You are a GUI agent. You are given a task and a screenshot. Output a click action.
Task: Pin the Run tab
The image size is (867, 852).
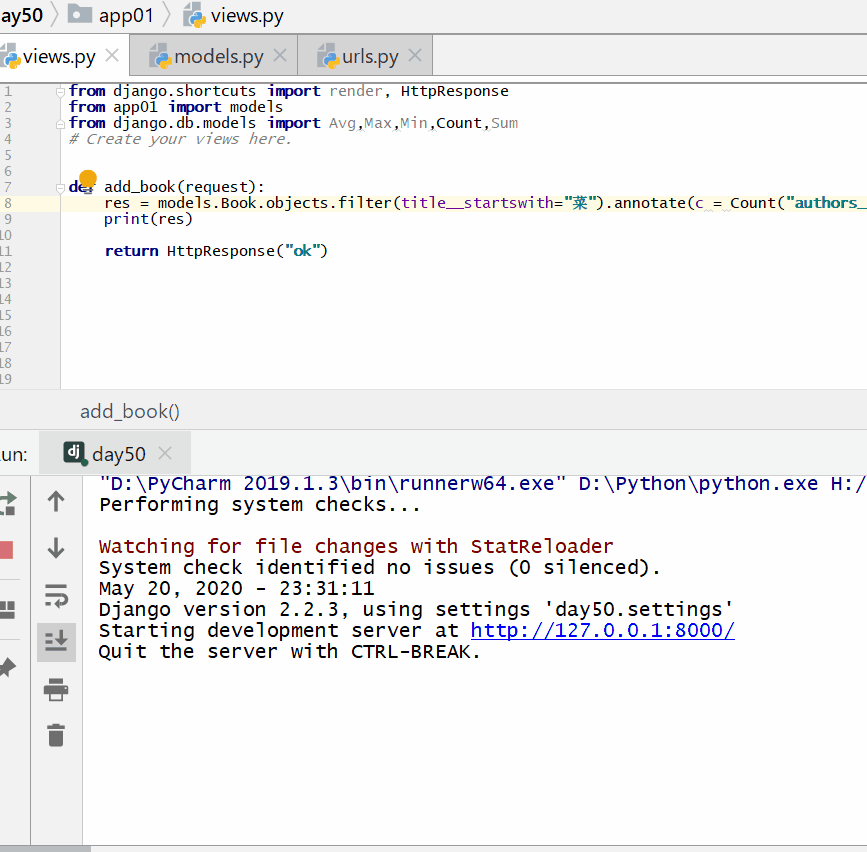[x=6, y=667]
